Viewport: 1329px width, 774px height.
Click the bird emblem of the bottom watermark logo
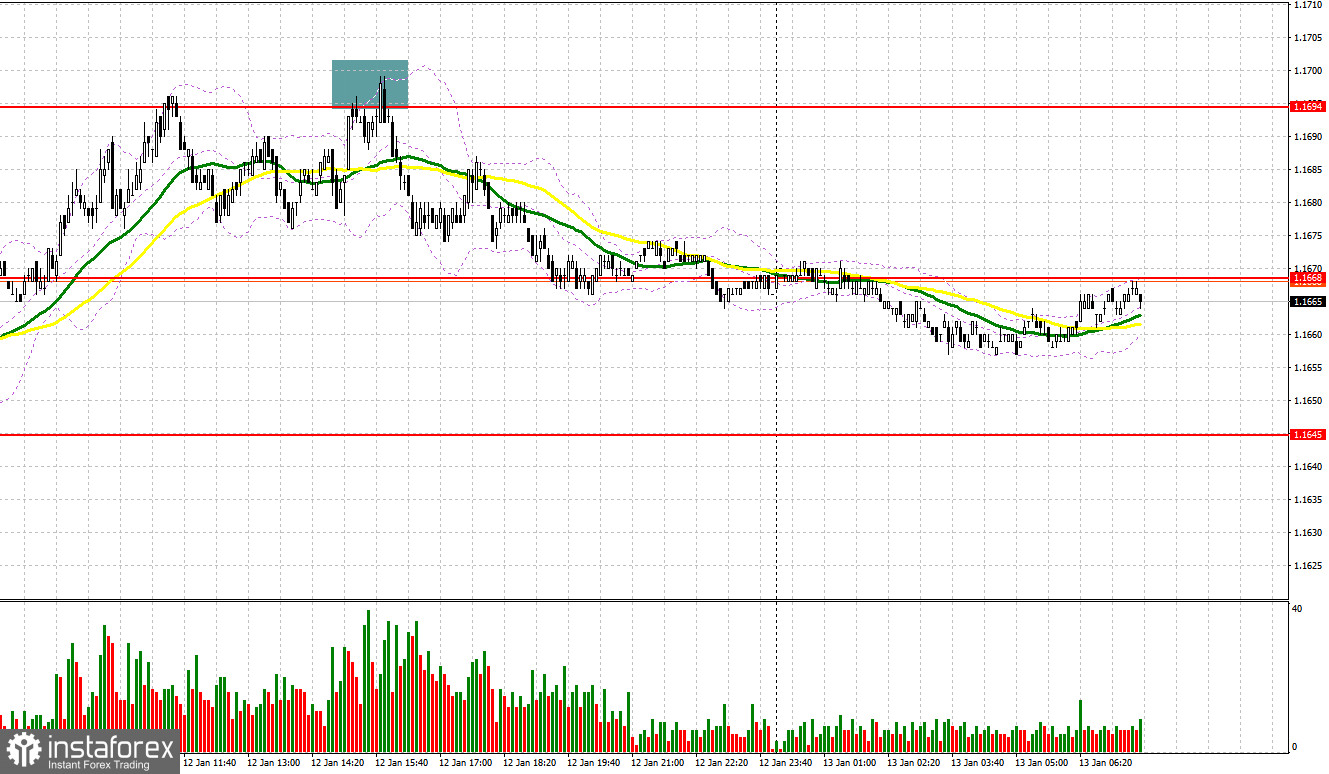(x=25, y=751)
